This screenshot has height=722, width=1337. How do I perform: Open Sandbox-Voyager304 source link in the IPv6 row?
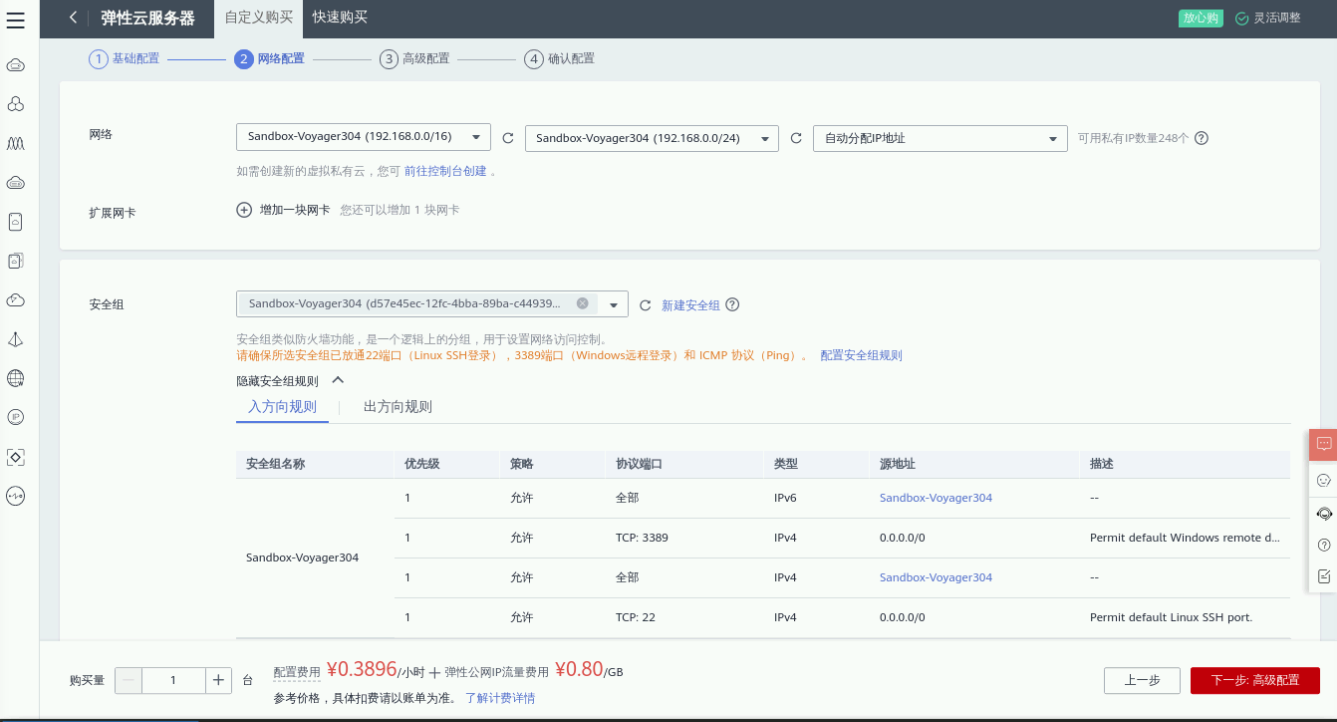936,498
